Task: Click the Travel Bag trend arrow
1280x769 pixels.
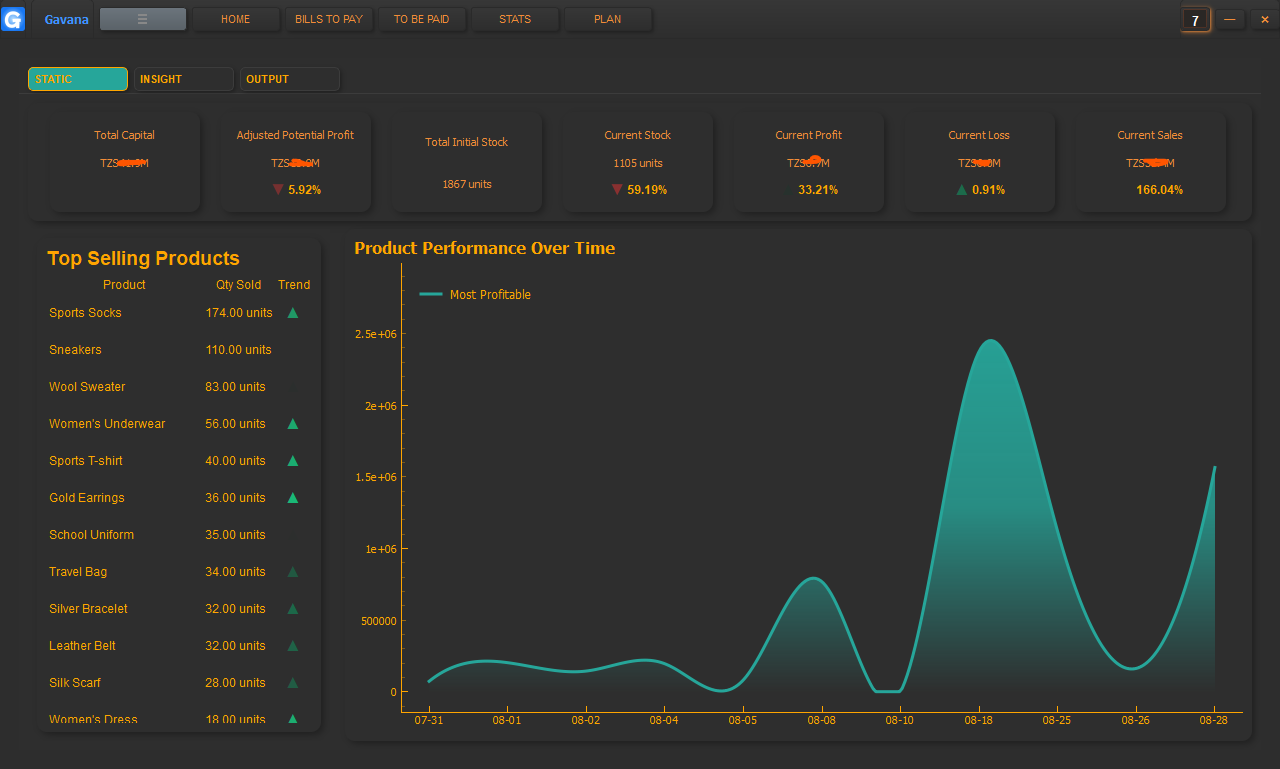Action: tap(293, 572)
